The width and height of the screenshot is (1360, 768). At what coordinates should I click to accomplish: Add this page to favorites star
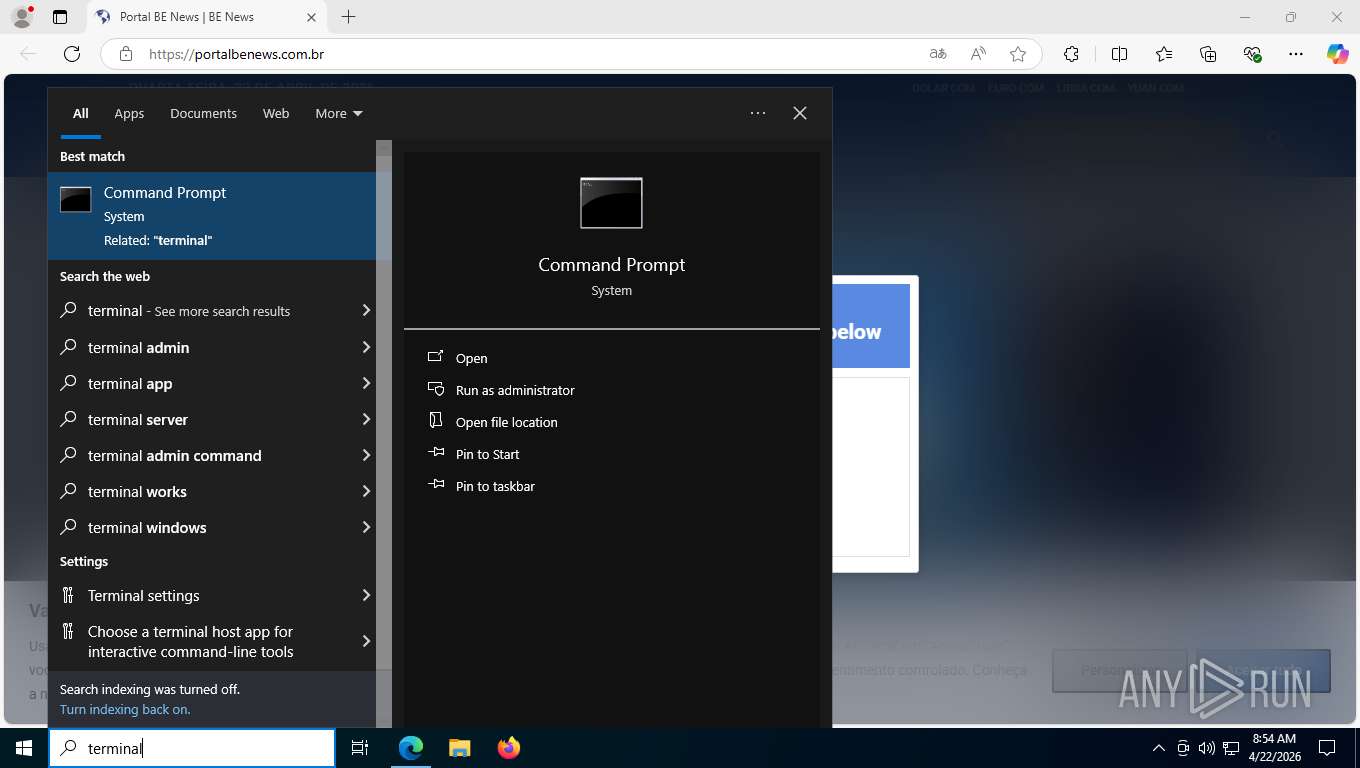coord(1018,54)
